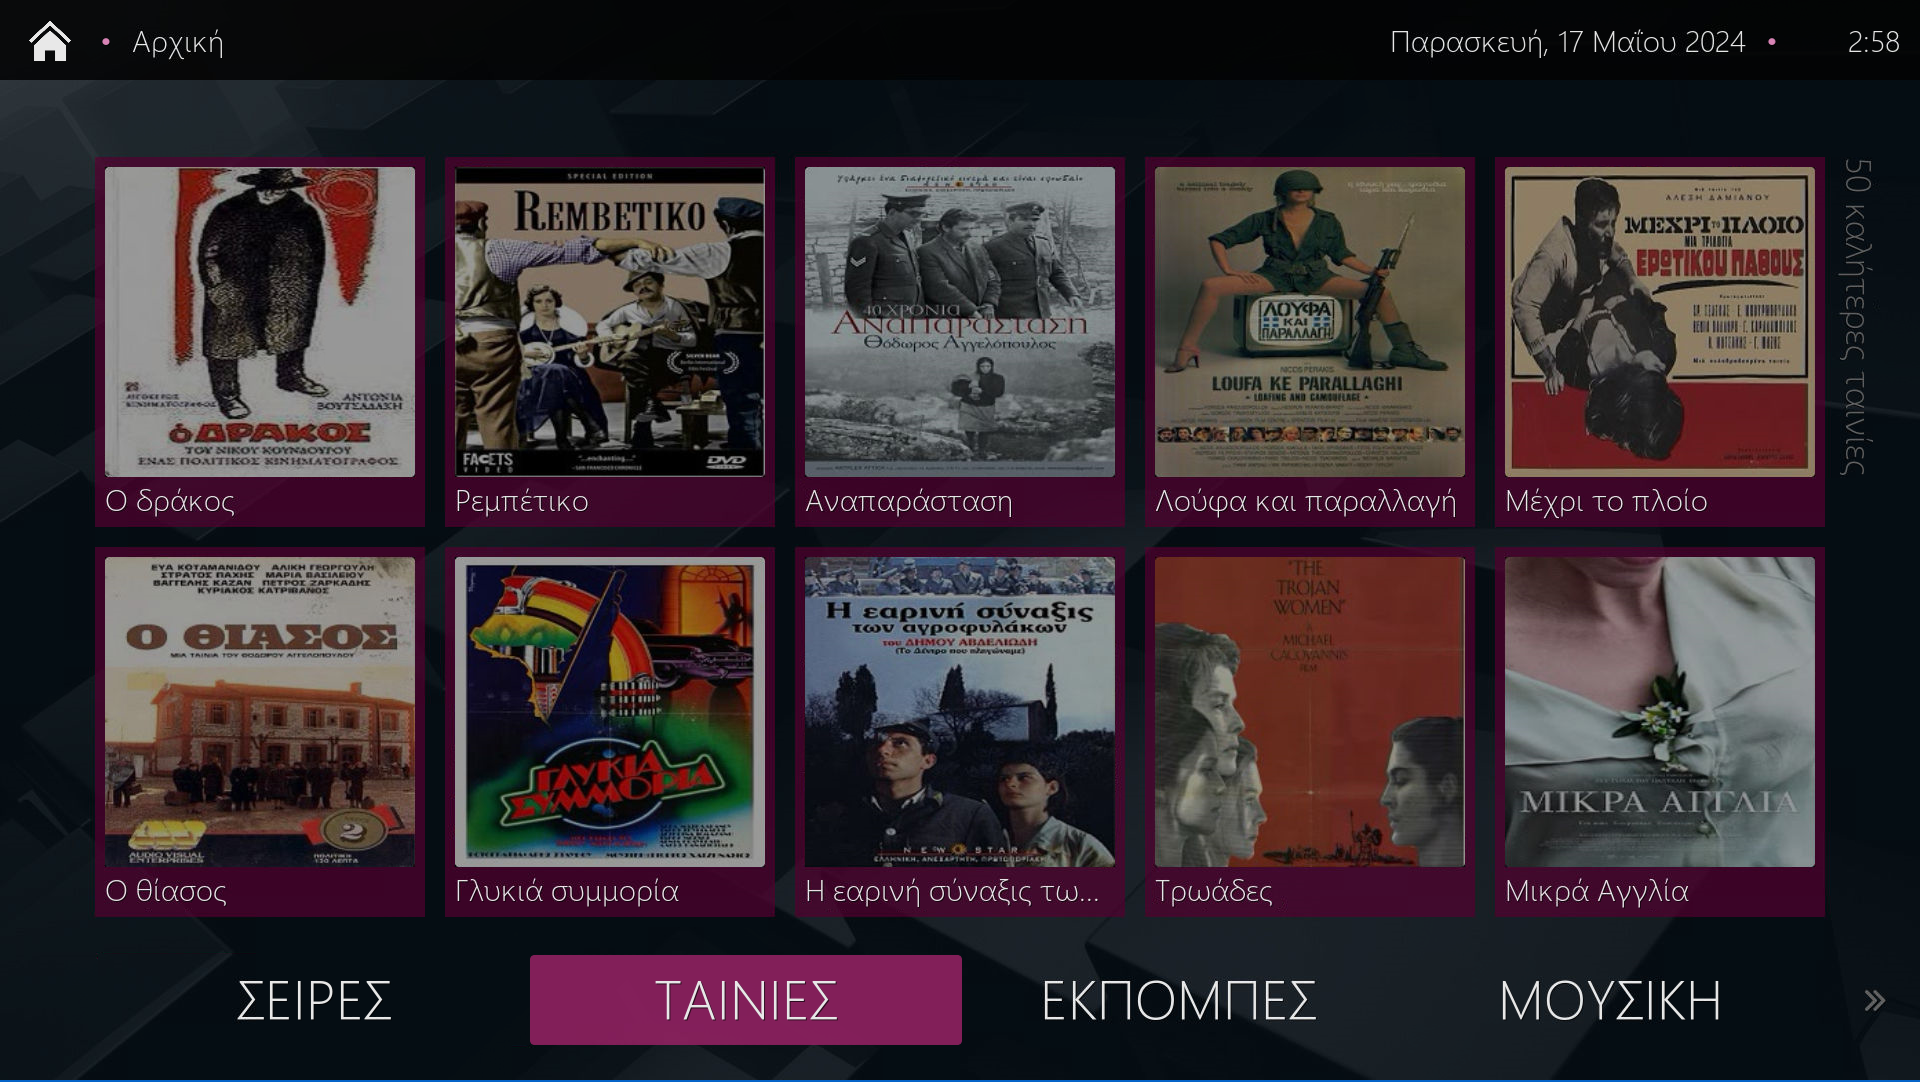Screen dimensions: 1920x1082
Task: Select the Μικρά Αγγλία film thumbnail
Action: [1660, 732]
